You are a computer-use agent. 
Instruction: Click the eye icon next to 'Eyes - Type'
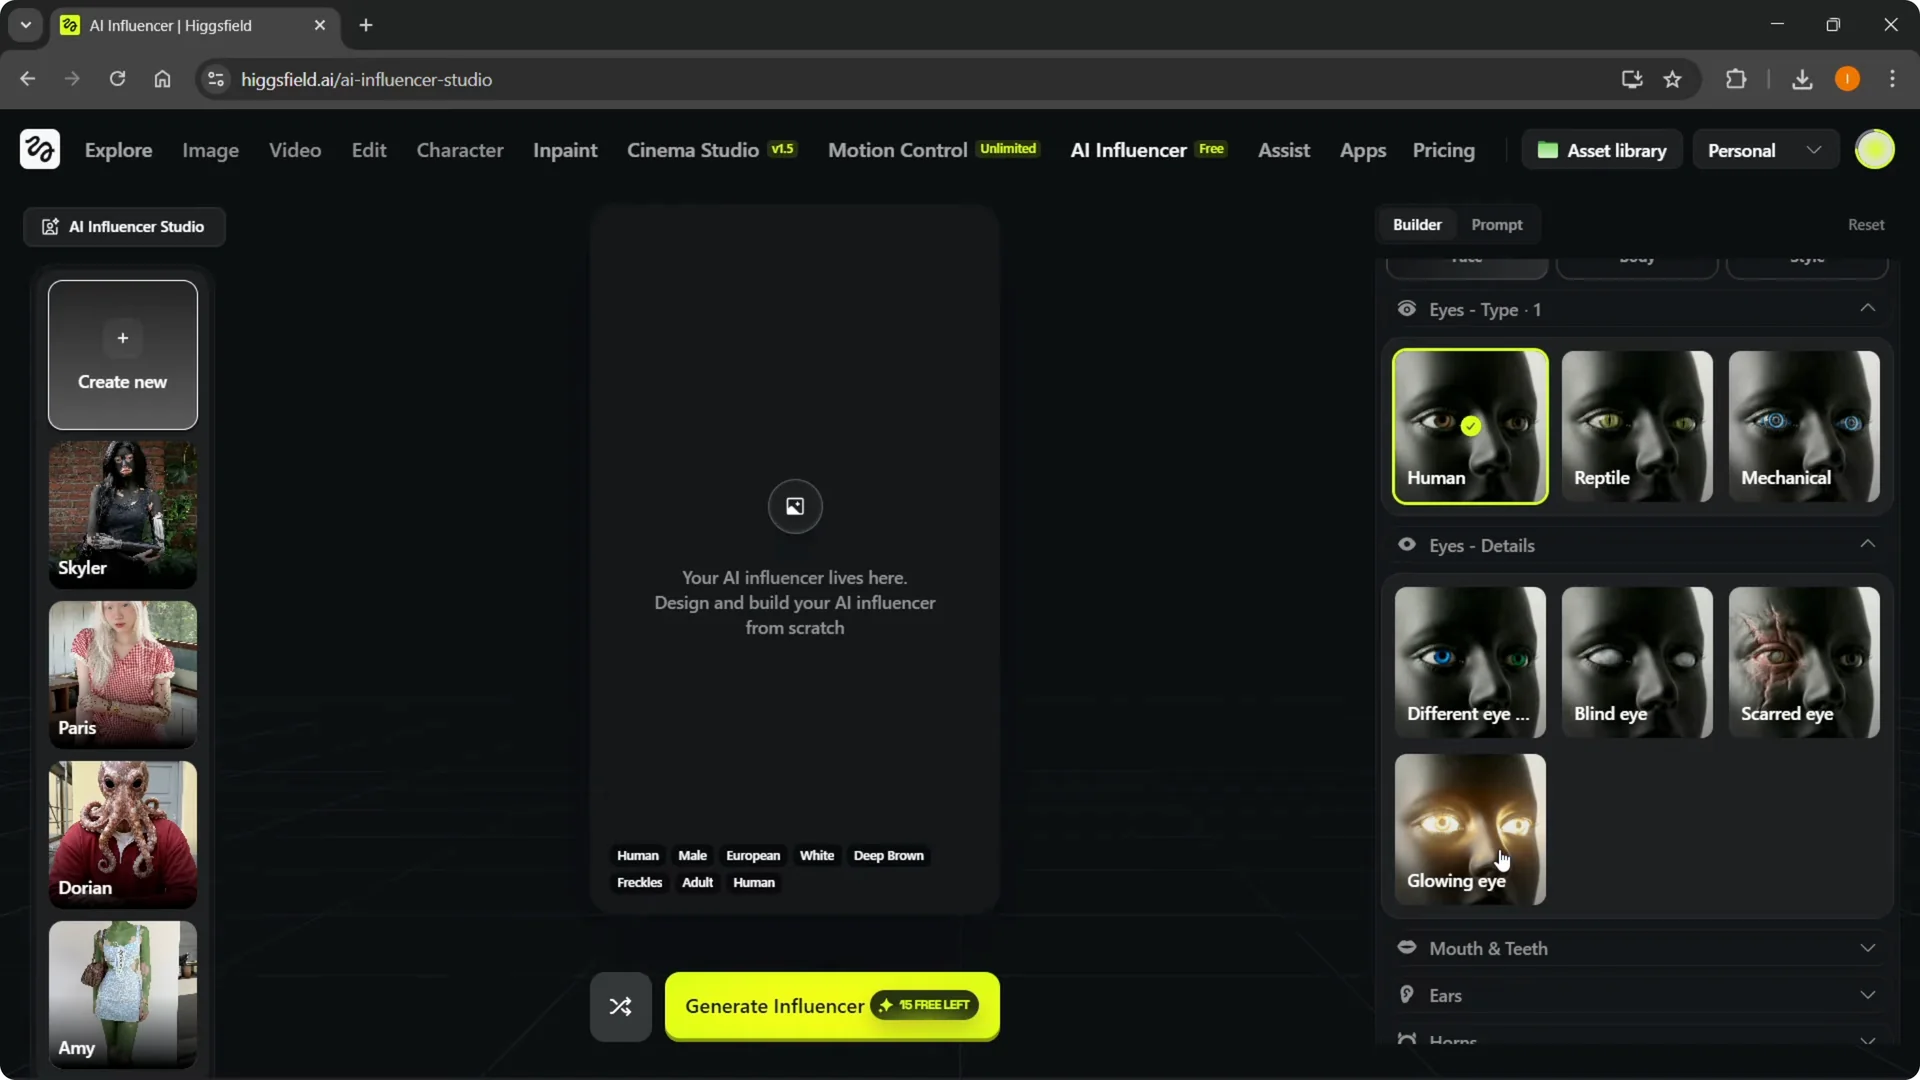(x=1407, y=309)
